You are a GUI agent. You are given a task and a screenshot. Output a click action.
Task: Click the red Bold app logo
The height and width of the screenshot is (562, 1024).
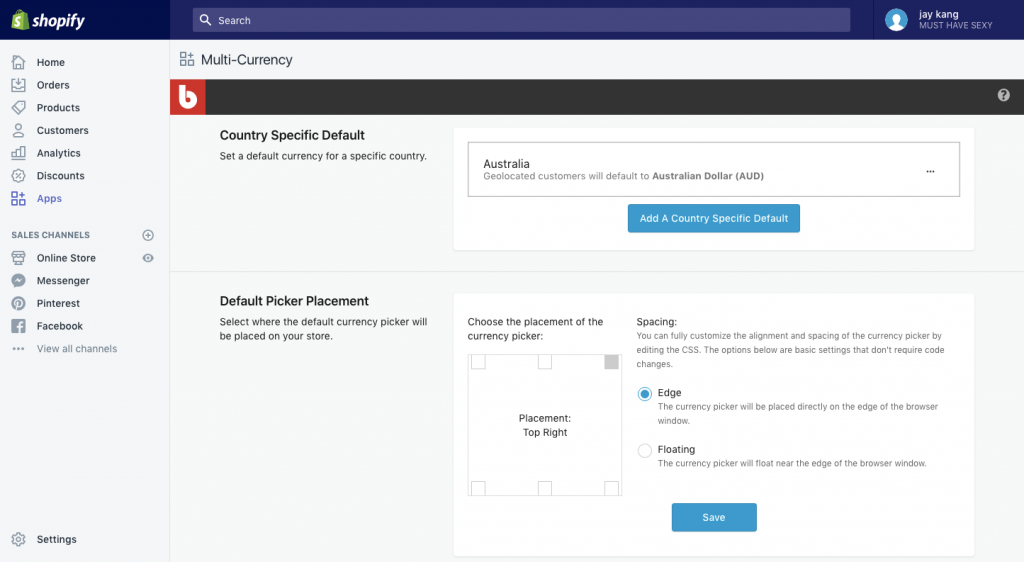tap(186, 96)
